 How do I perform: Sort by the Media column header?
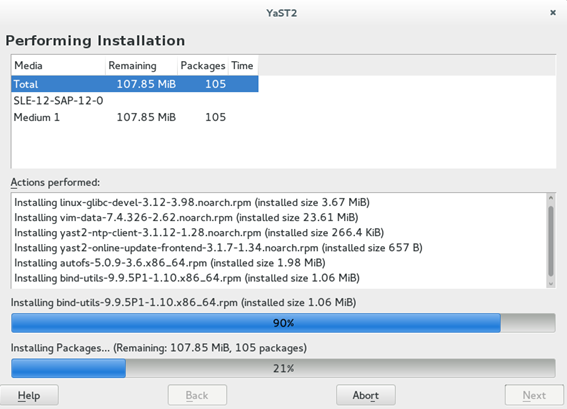(58, 65)
